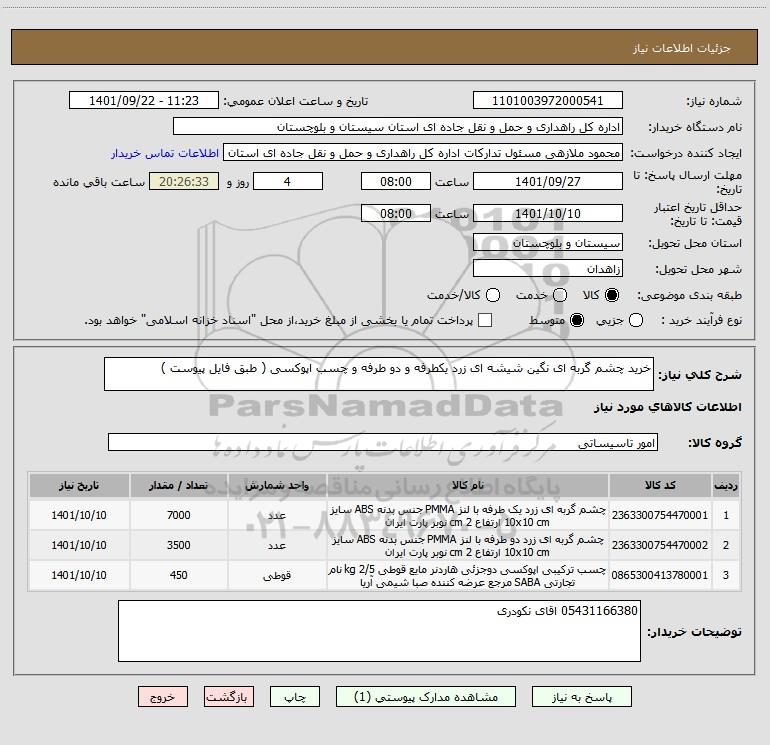Click the buyer organization name field
Screen dimensions: 770x745
pyautogui.click(x=398, y=126)
